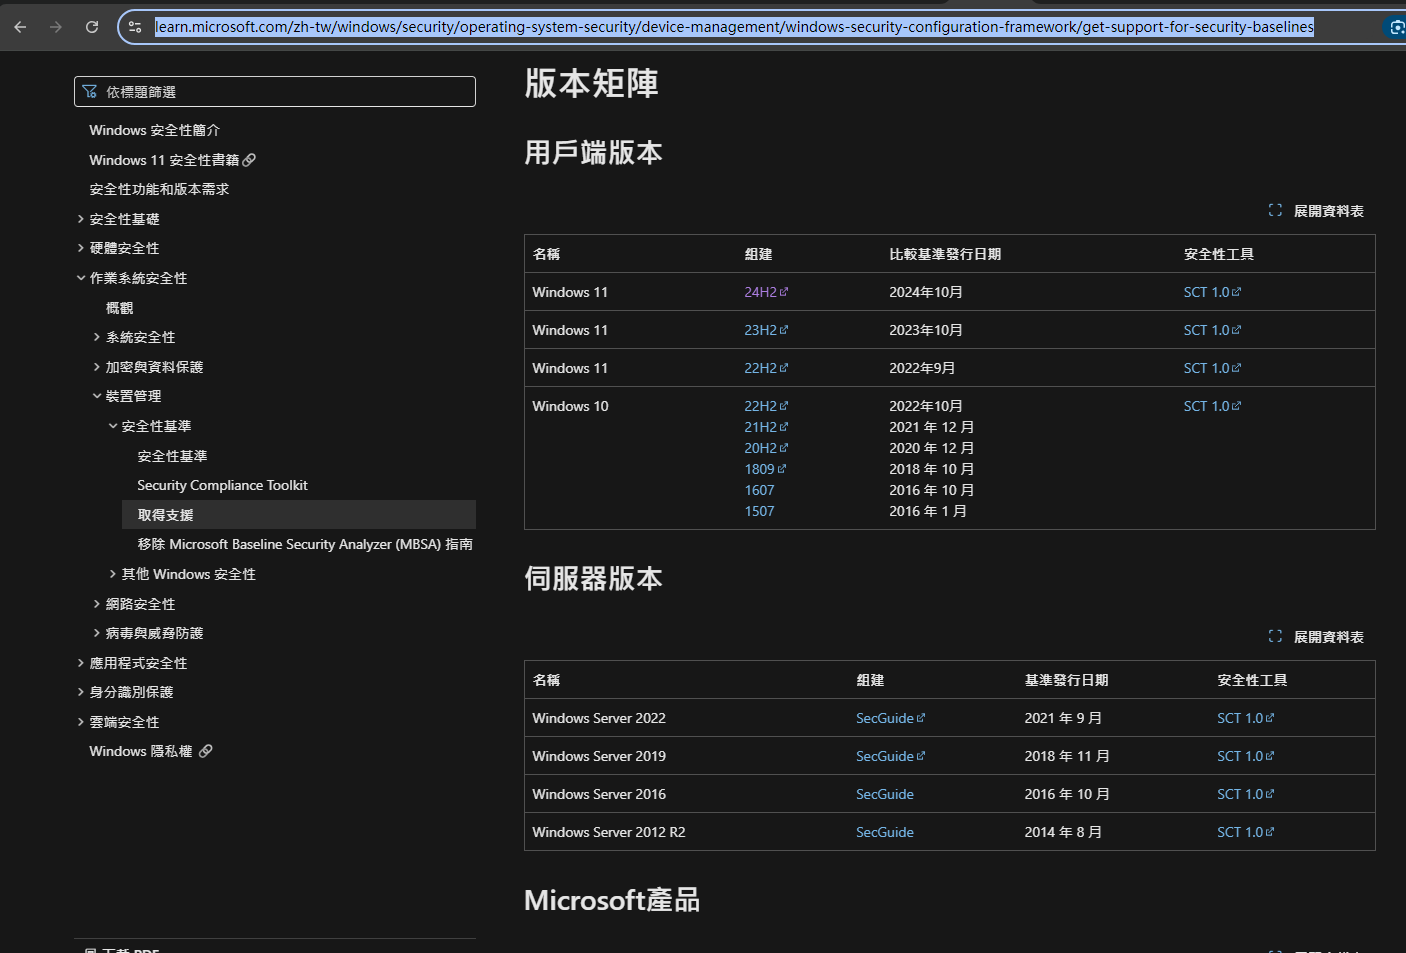Open the 安全性基準 child page
Image resolution: width=1406 pixels, height=953 pixels.
(x=172, y=456)
